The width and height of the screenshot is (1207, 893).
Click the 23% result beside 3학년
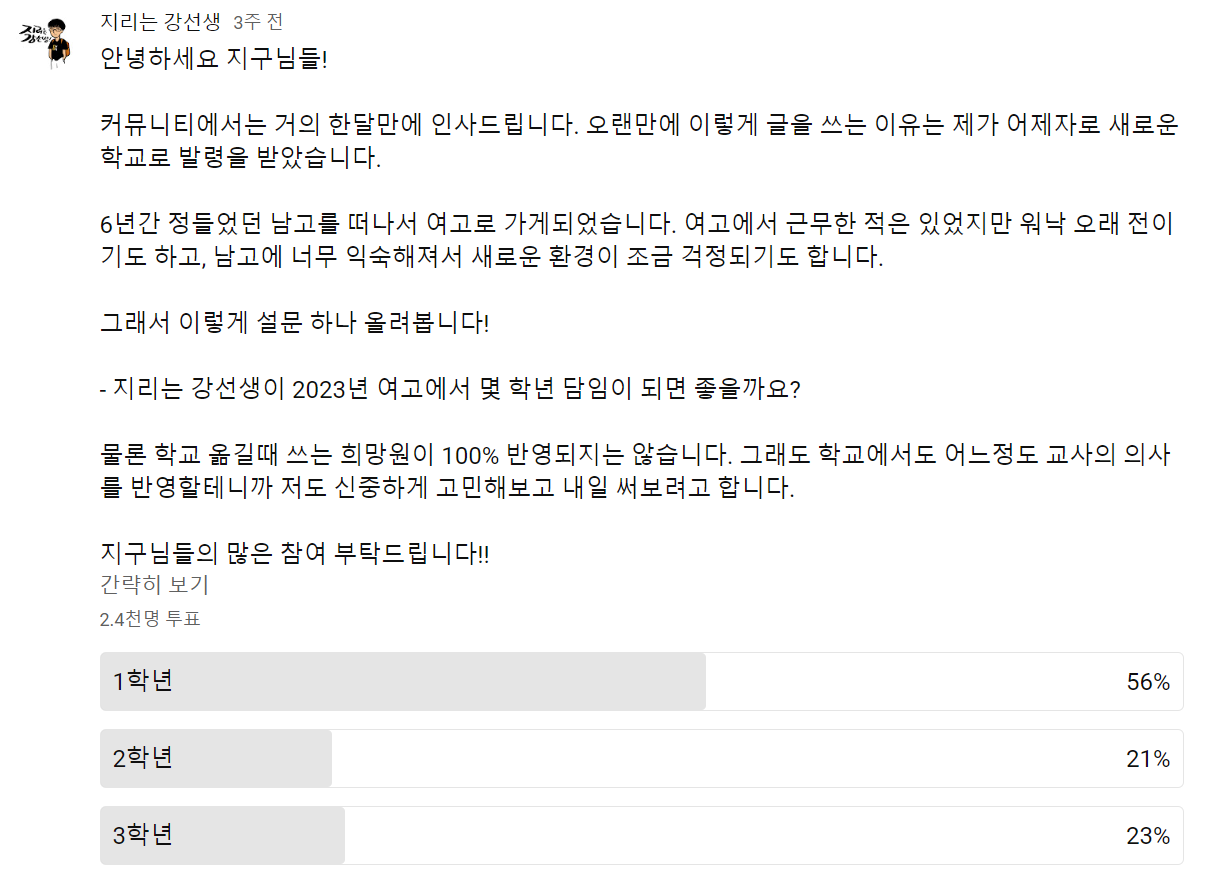point(1149,835)
